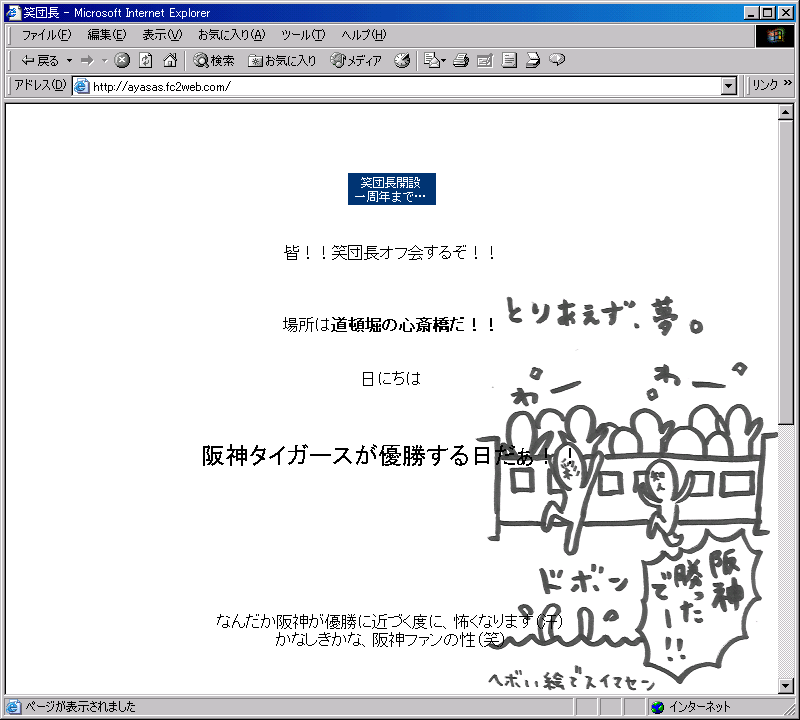The image size is (800, 720).
Task: Click the ページが表示されました status text
Action: (x=81, y=707)
